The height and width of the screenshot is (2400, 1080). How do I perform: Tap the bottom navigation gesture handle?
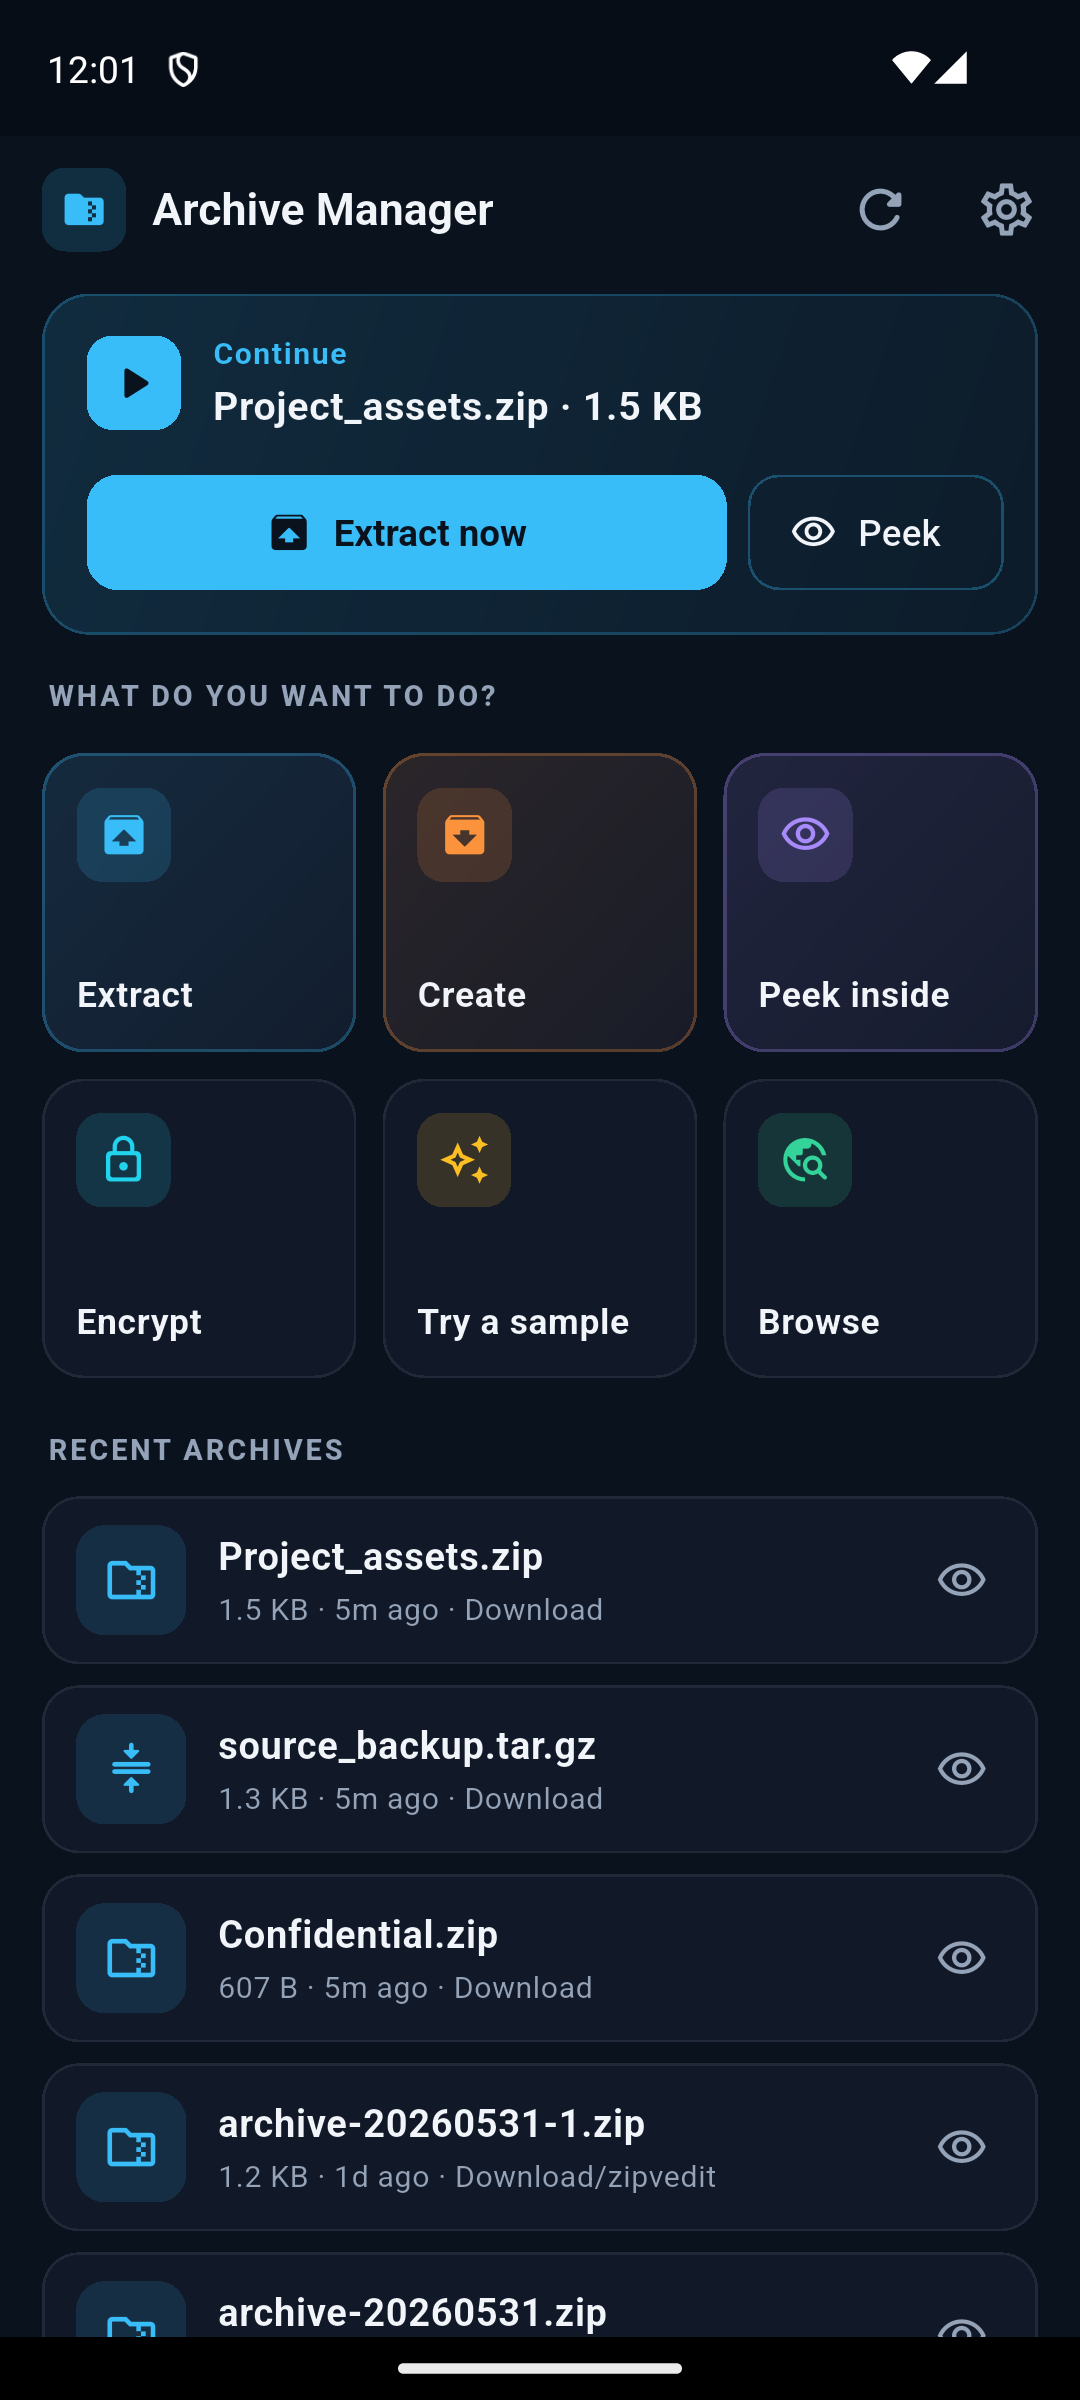click(540, 2368)
